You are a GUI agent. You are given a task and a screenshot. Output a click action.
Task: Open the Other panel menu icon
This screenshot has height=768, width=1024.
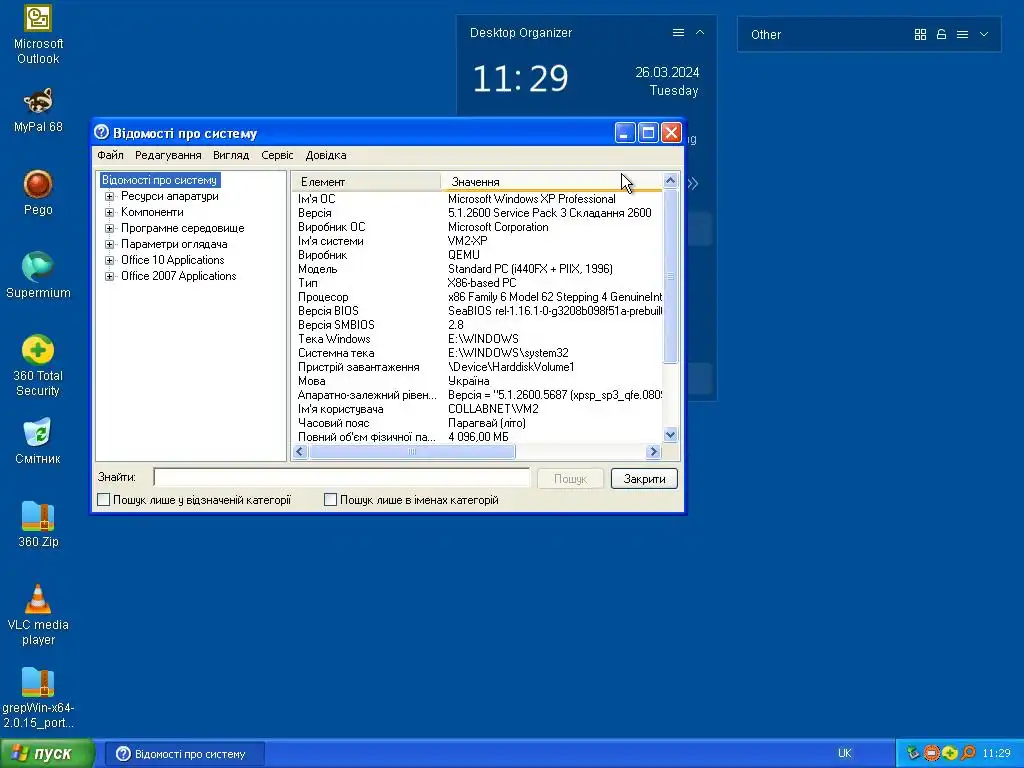963,35
